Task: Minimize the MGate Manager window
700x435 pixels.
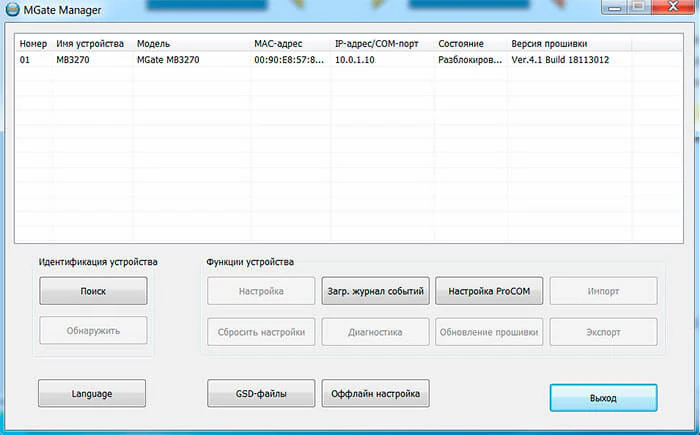Action: pyautogui.click(x=615, y=7)
